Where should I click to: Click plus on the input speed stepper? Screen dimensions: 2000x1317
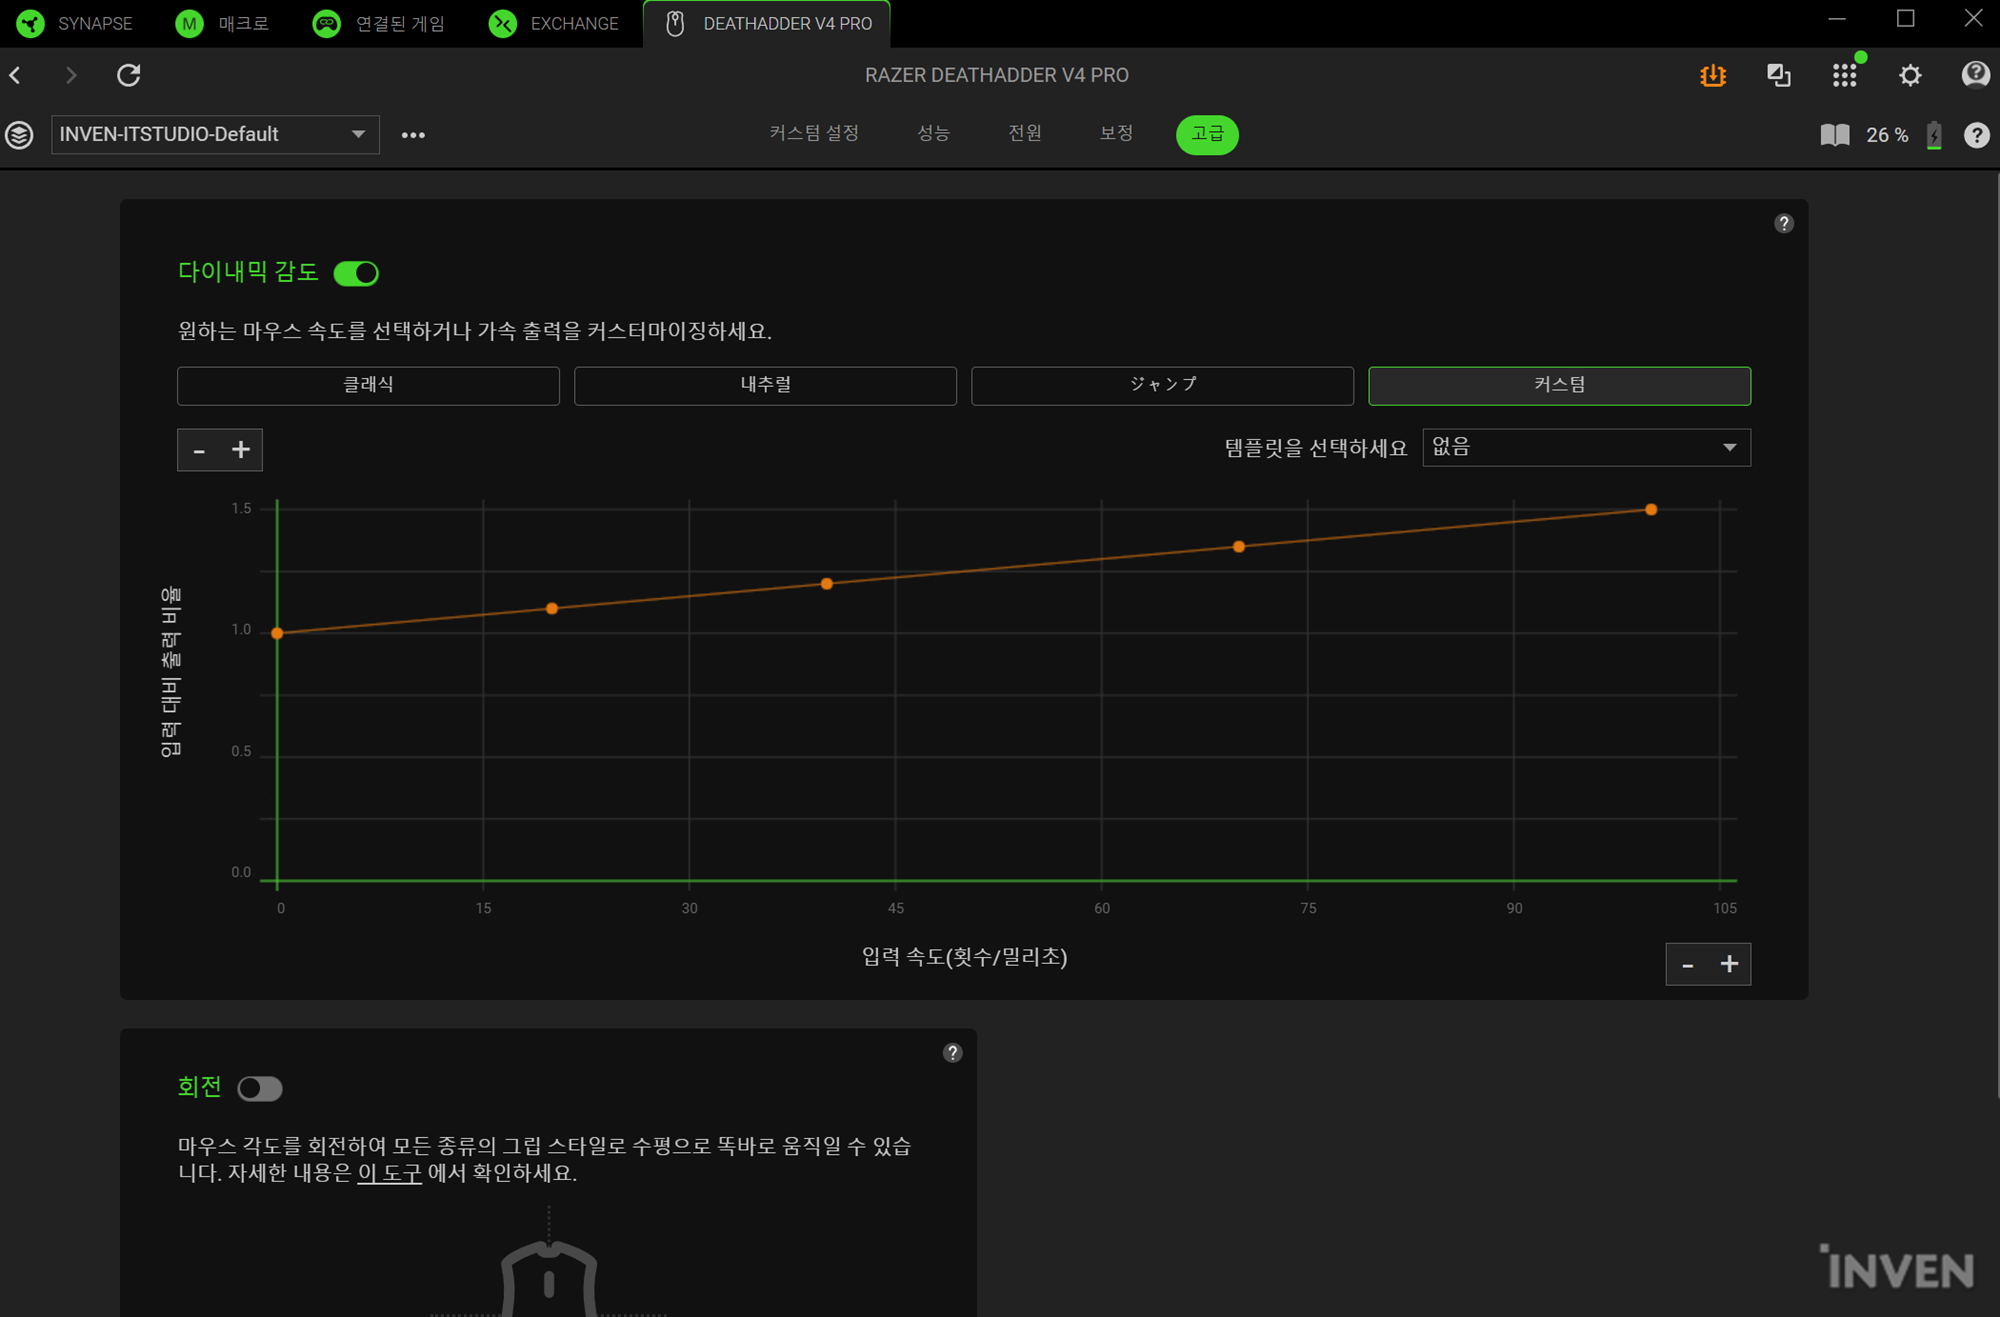tap(1729, 965)
